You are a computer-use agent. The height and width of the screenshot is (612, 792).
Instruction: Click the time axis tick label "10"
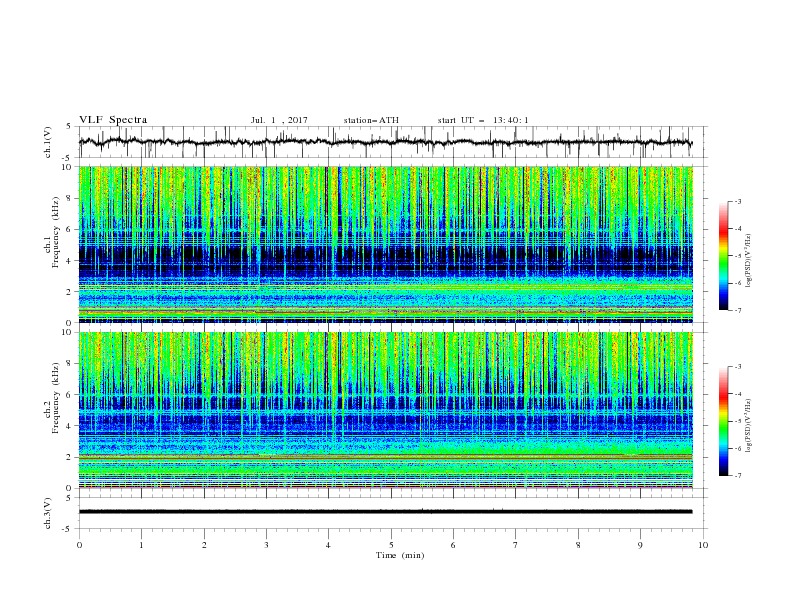tap(703, 545)
